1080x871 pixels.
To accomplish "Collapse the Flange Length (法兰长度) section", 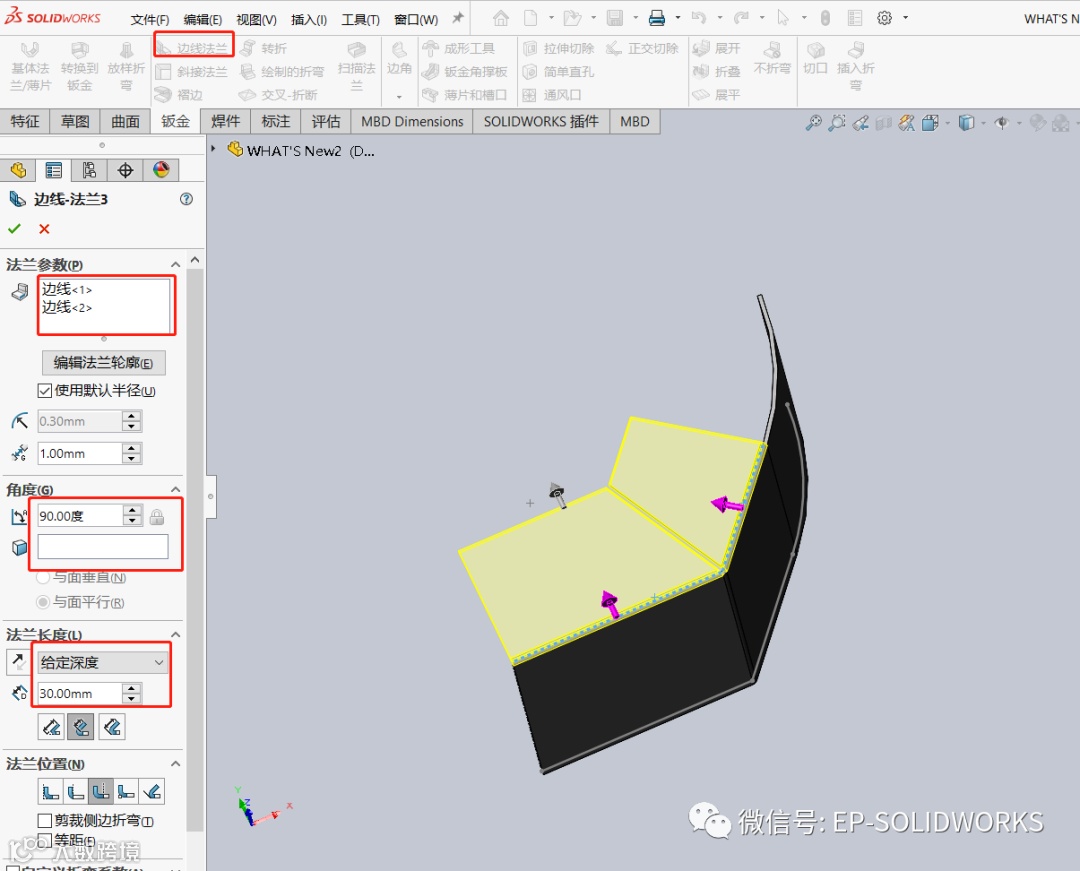I will click(176, 634).
